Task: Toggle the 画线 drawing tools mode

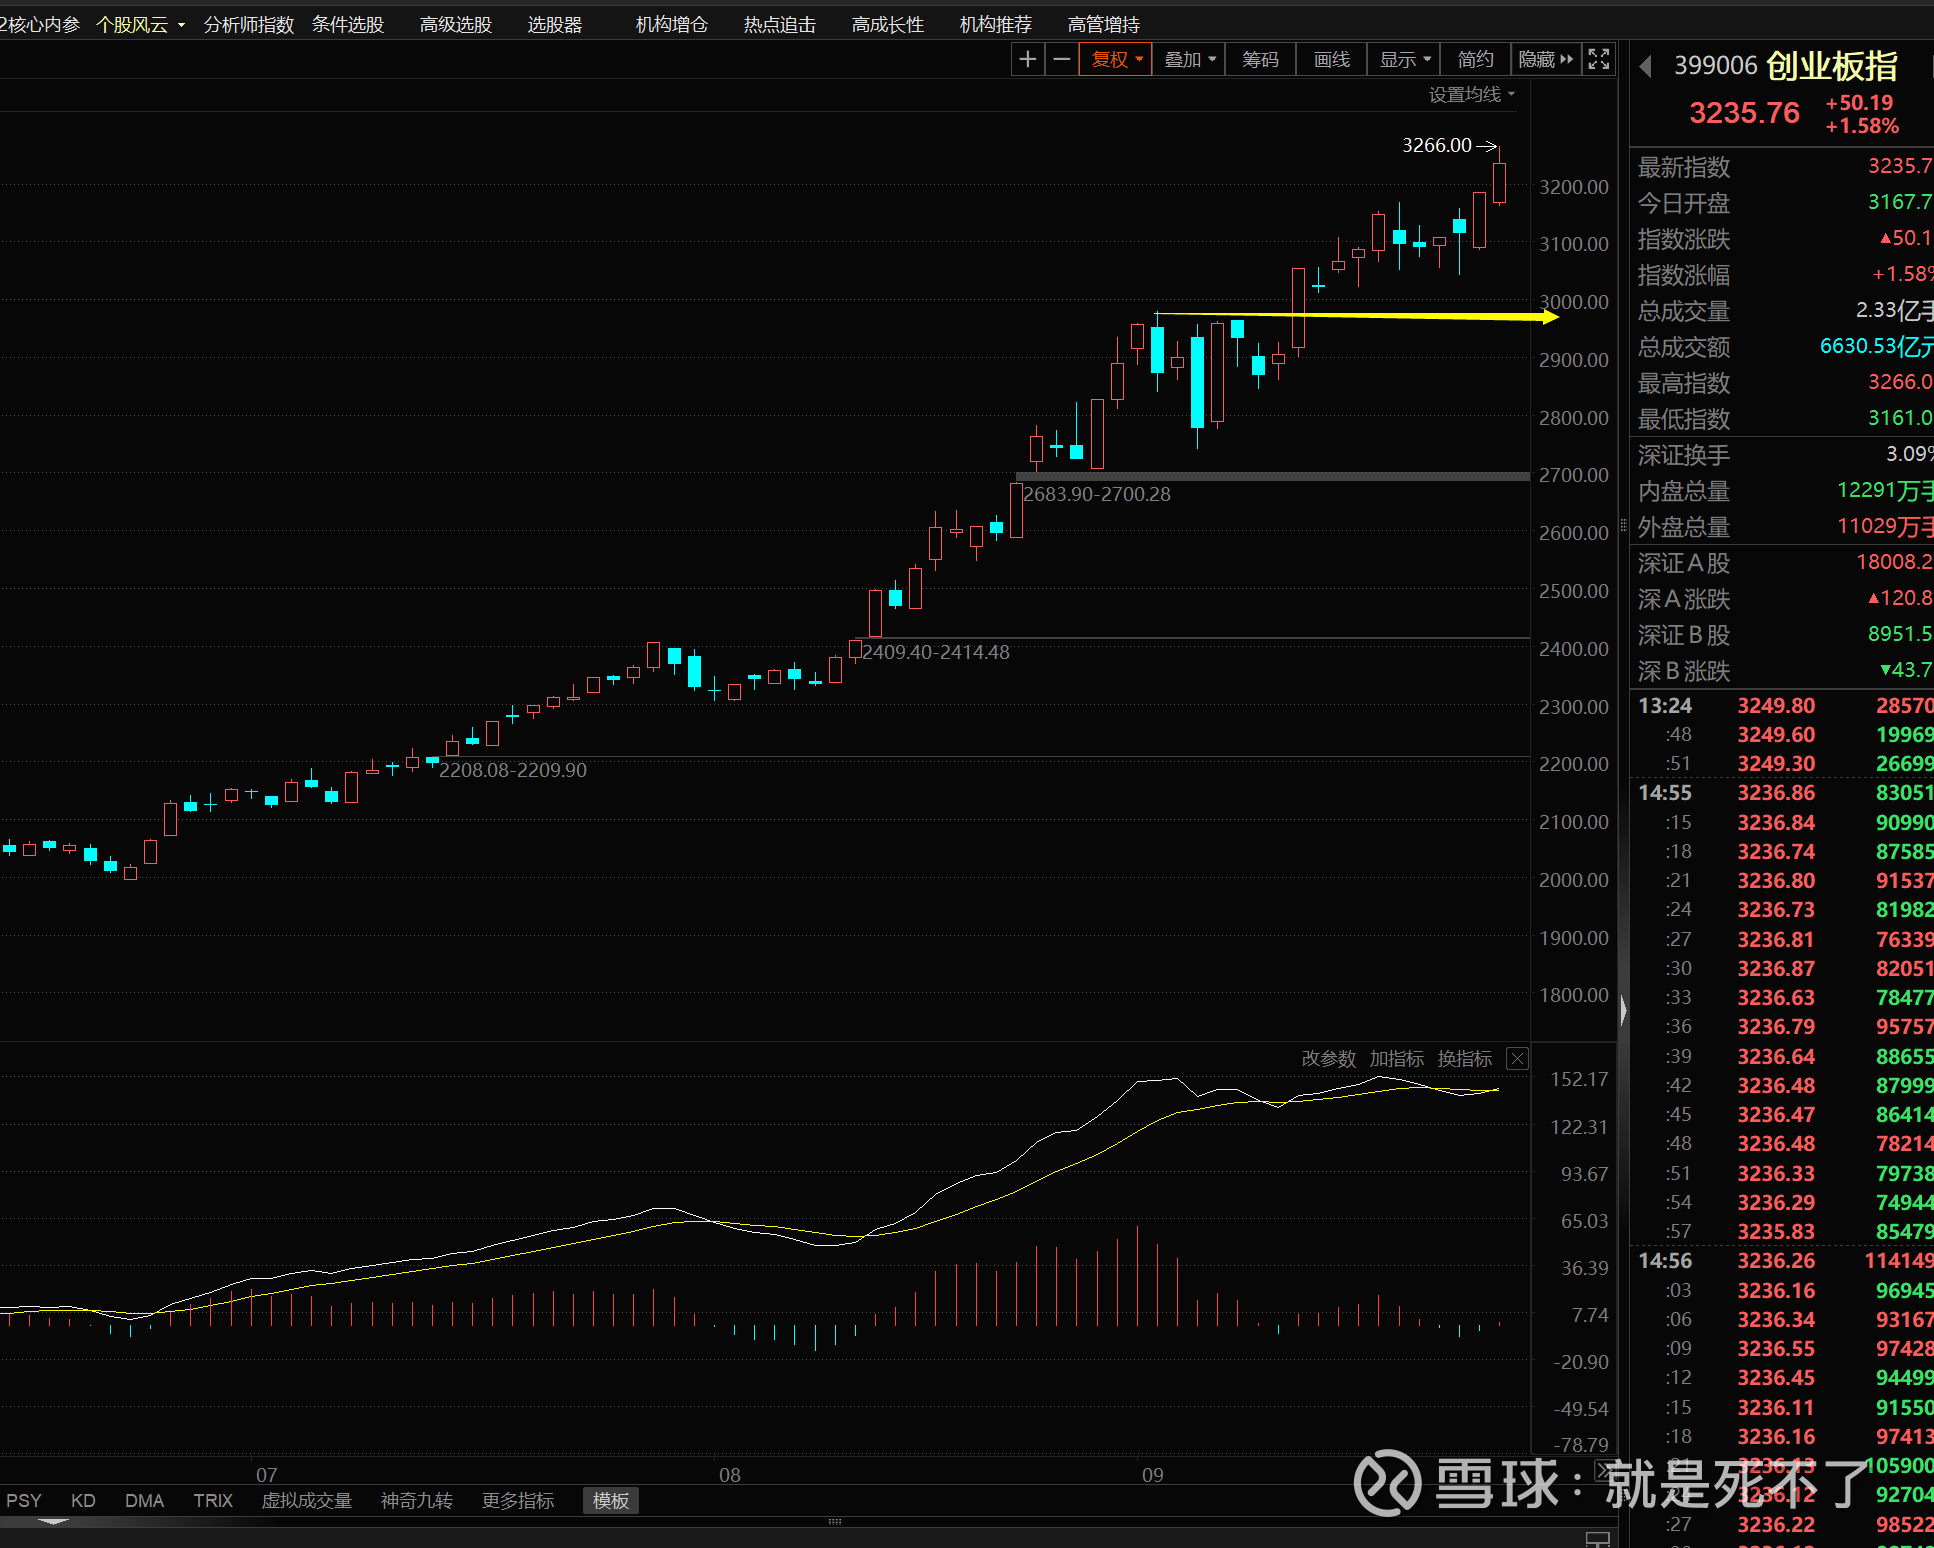Action: click(1331, 60)
